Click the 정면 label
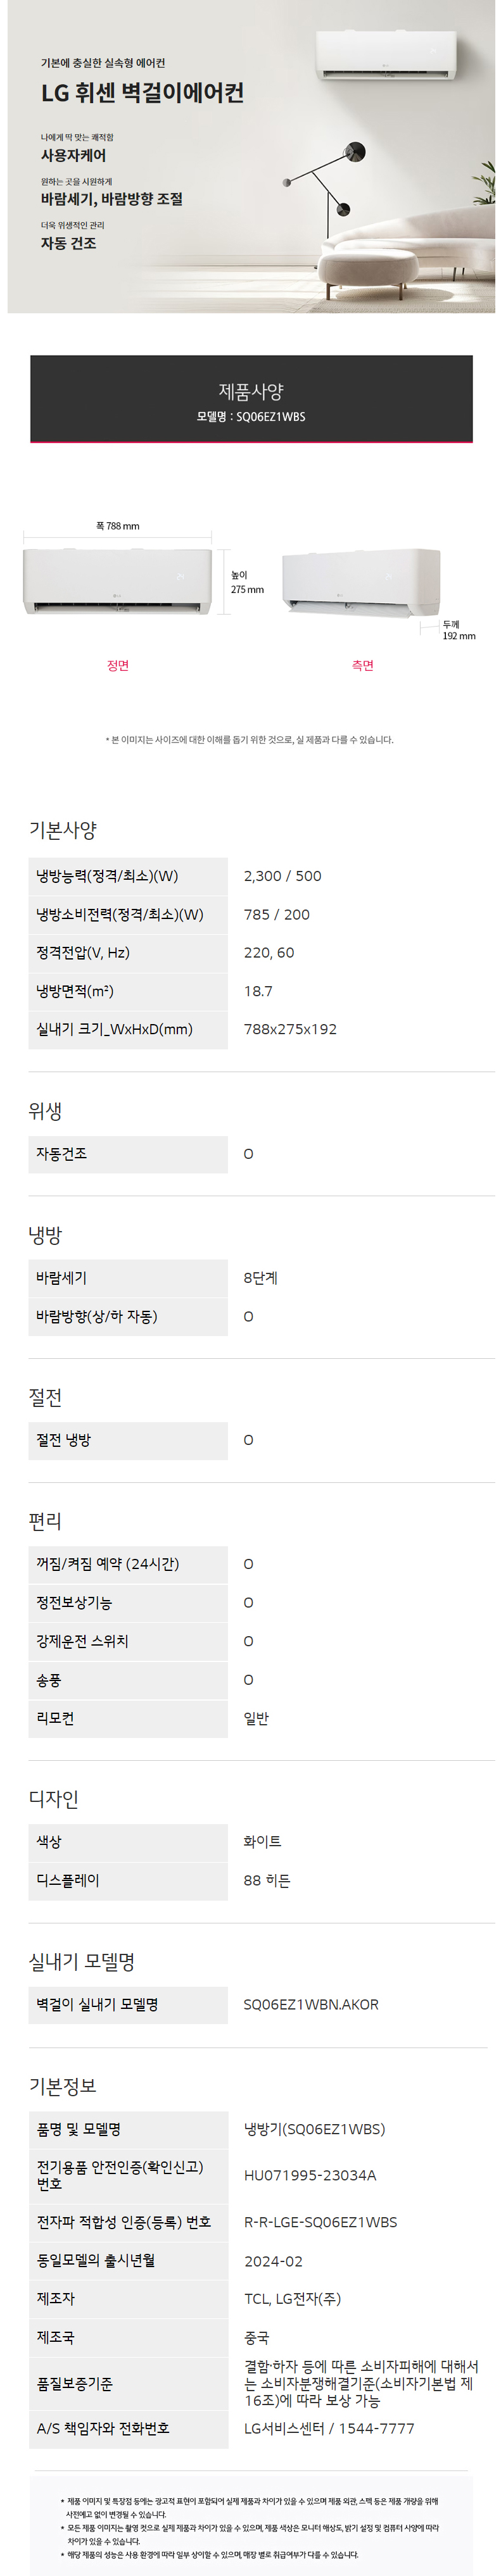This screenshot has height=2576, width=501. click(x=118, y=666)
